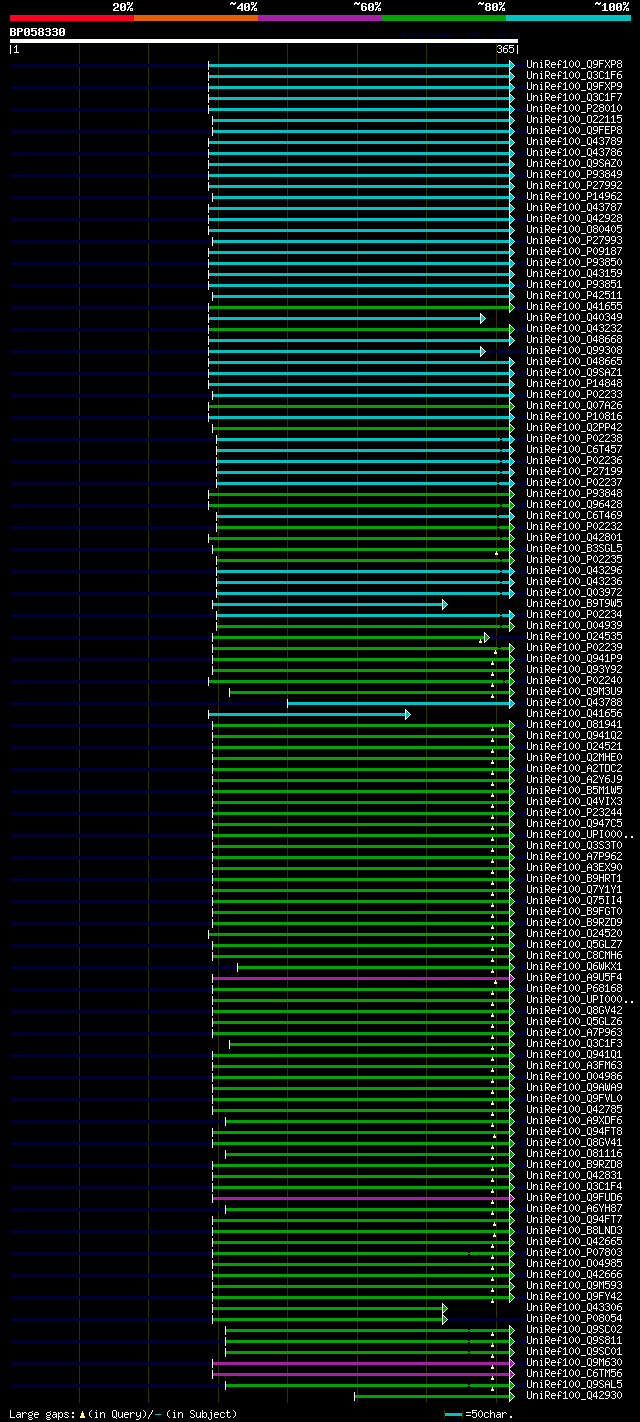
Task: Click UniRef100_O24535 label
Action: pyautogui.click(x=574, y=636)
